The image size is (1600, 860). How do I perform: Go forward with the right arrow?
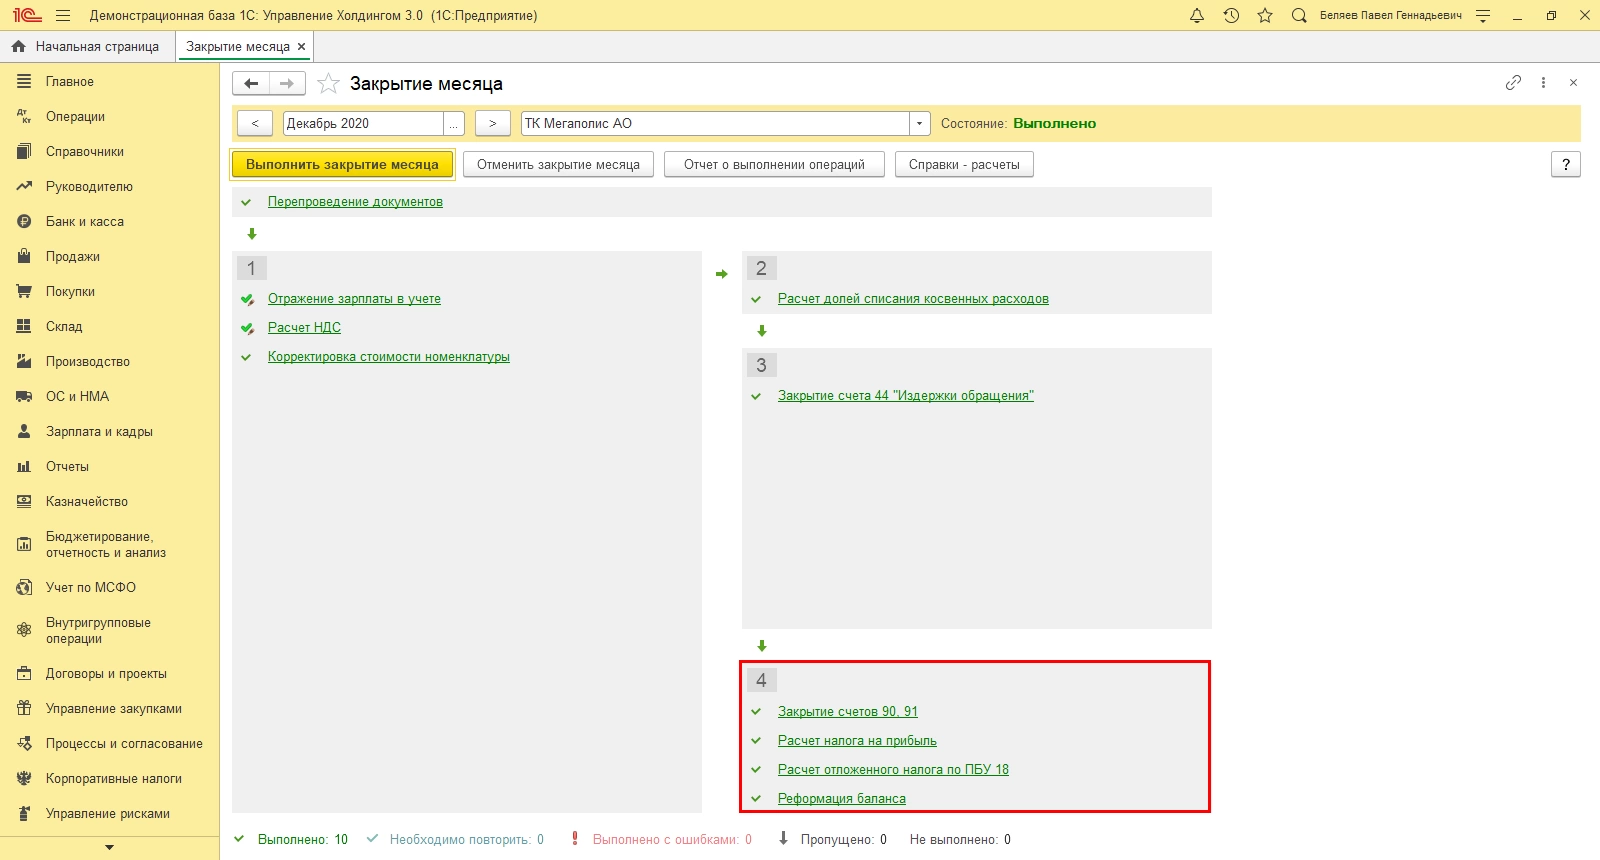click(286, 84)
